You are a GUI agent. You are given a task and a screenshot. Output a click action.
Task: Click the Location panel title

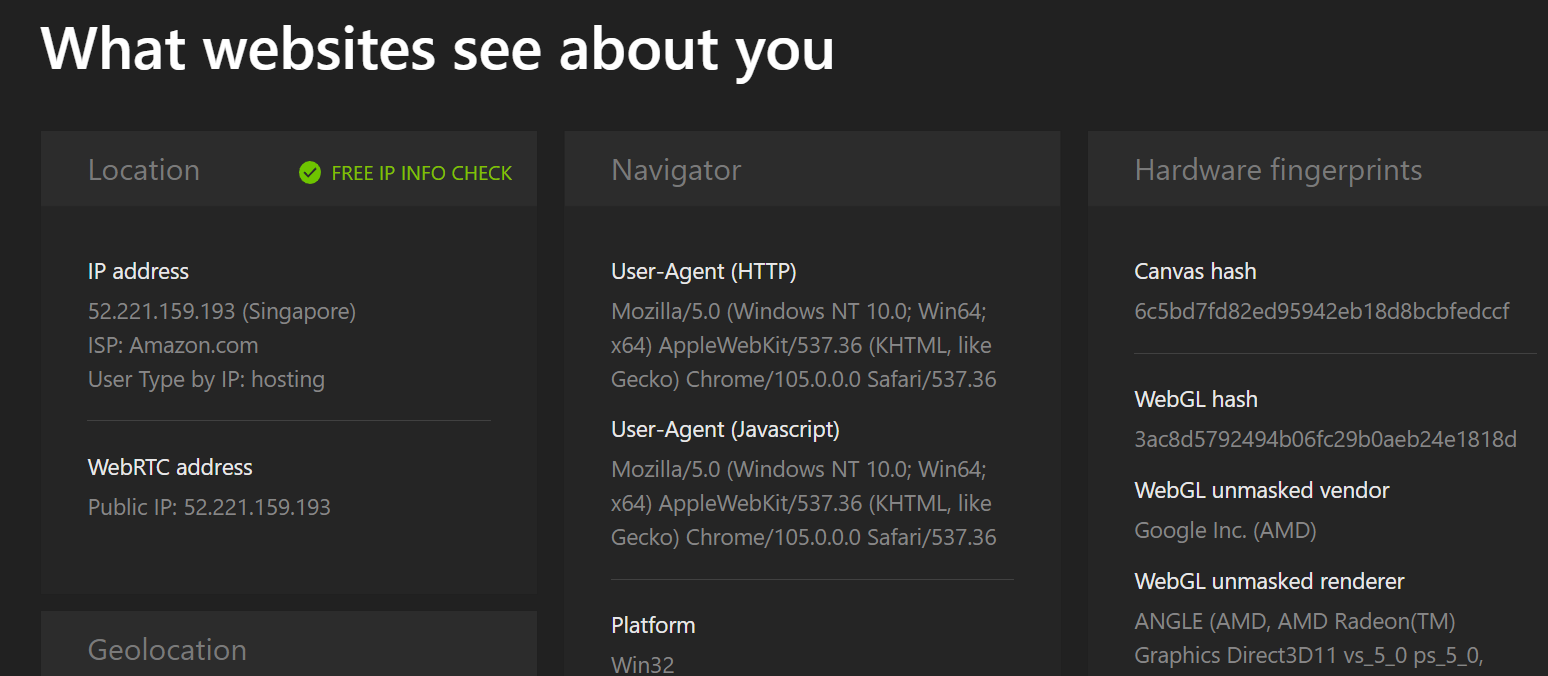pos(144,170)
